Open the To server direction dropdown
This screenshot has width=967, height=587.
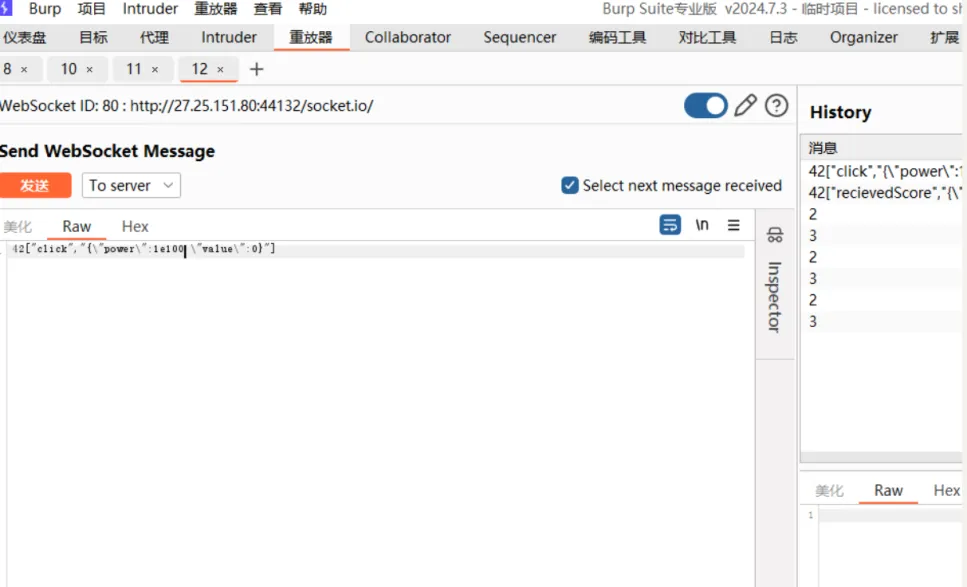click(131, 186)
